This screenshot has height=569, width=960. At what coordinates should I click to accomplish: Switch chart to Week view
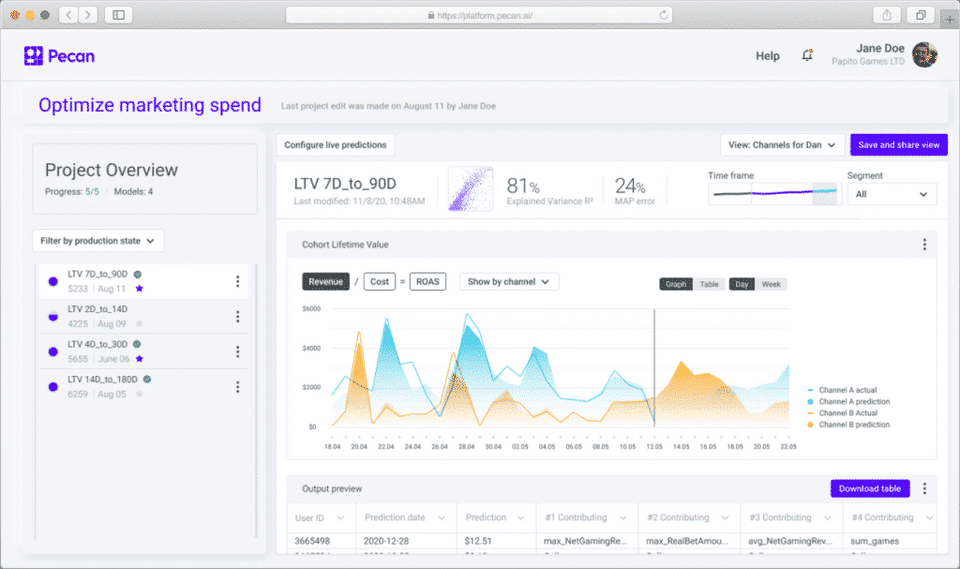(x=771, y=284)
